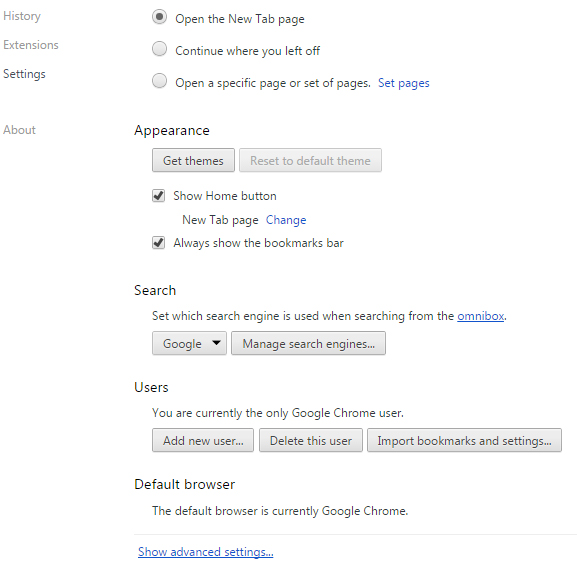Image resolution: width=577 pixels, height=566 pixels.
Task: Select 'Open the New Tab page' radio option
Action: point(159,17)
